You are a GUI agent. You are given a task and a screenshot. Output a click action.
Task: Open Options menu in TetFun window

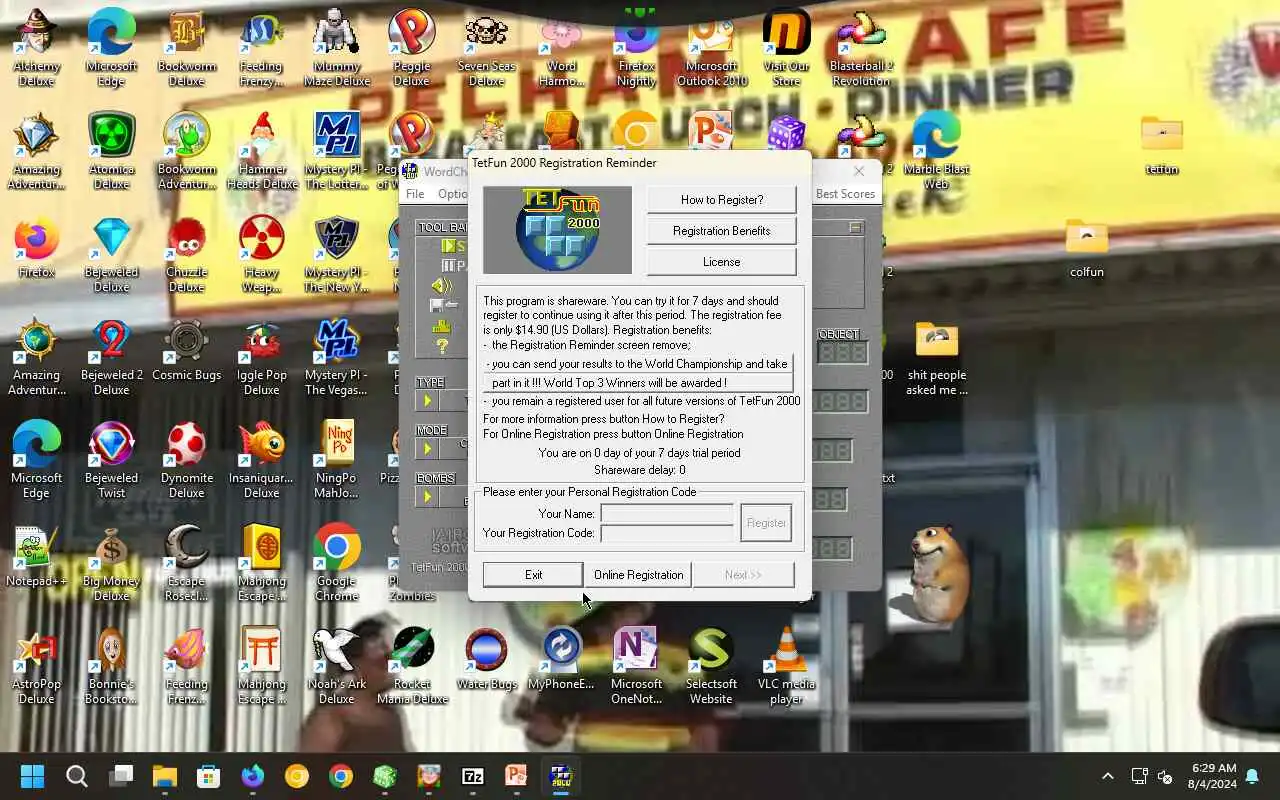[x=452, y=194]
